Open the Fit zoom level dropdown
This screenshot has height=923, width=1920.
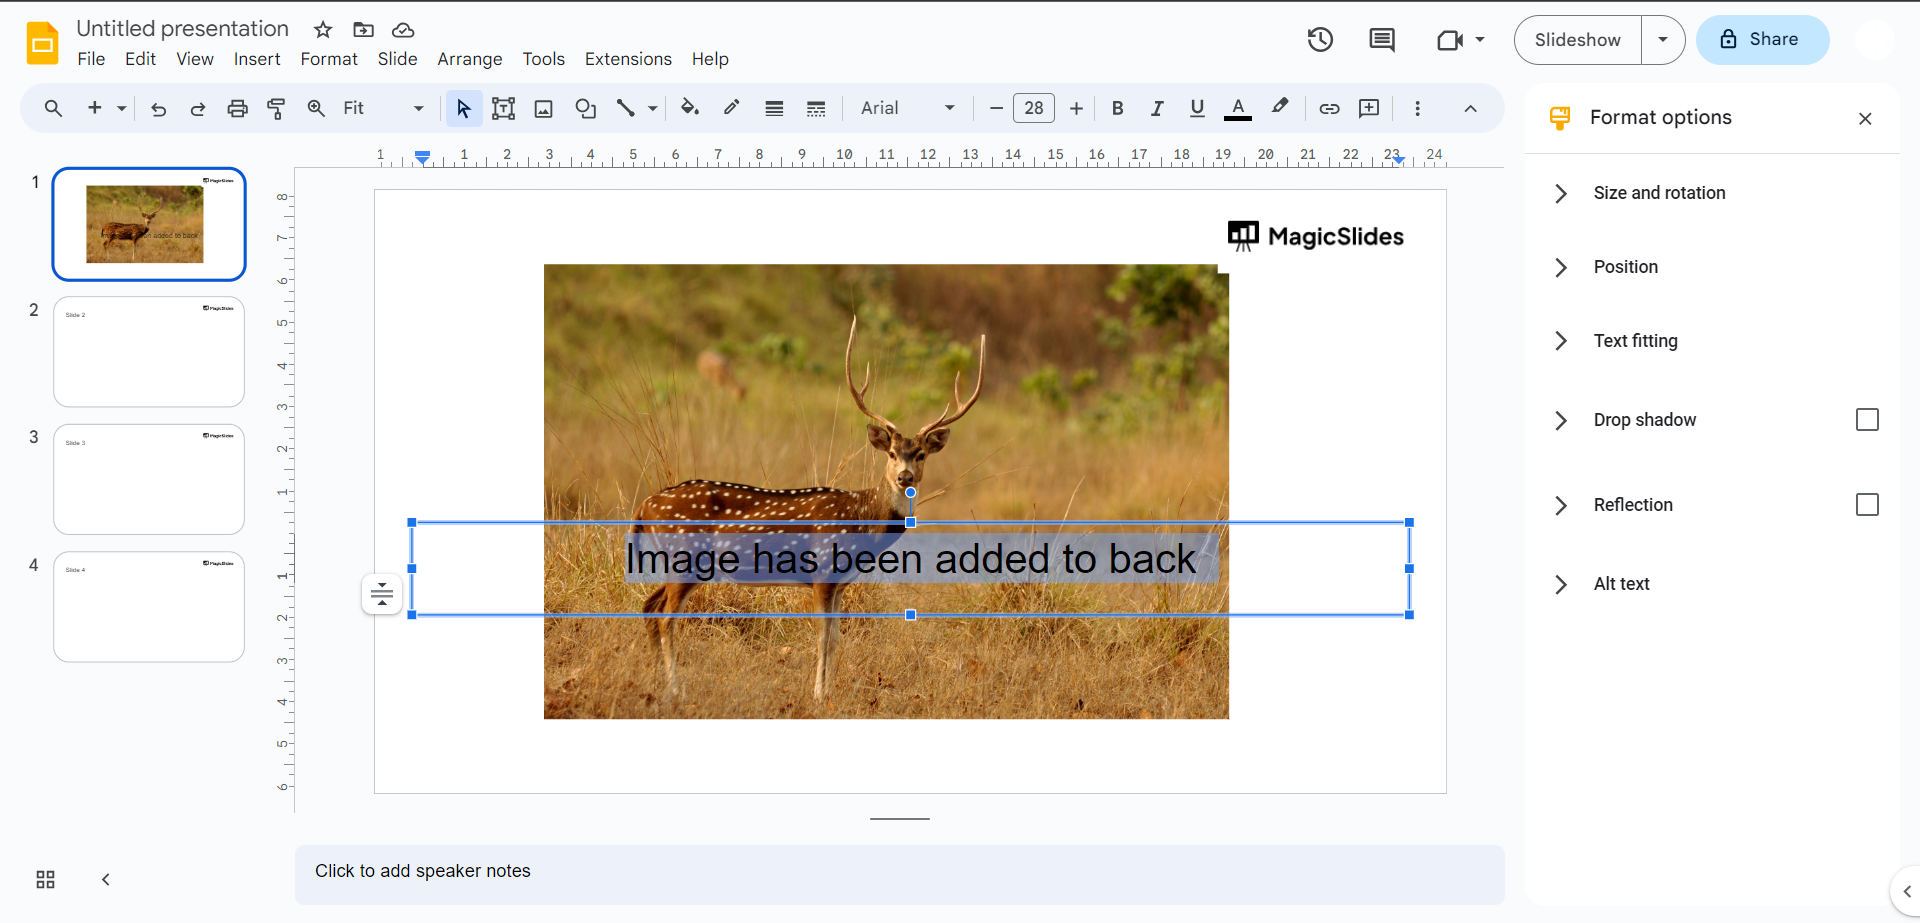pyautogui.click(x=382, y=108)
